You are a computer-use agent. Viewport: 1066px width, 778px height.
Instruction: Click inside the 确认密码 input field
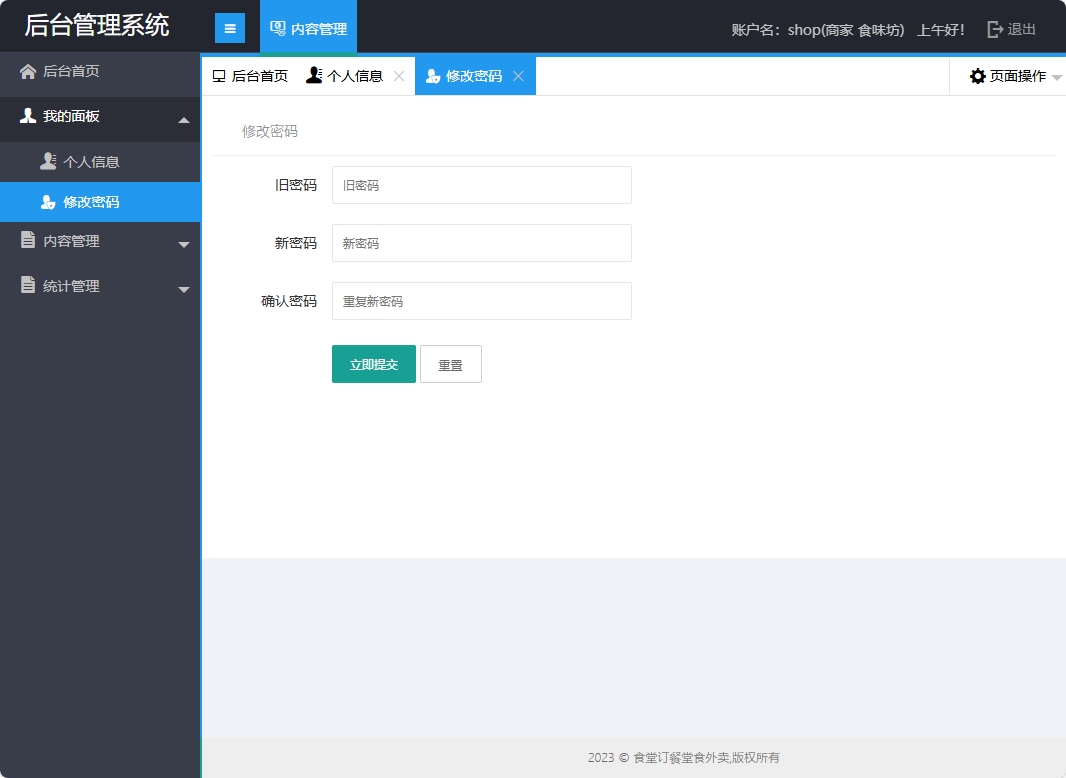coord(480,300)
